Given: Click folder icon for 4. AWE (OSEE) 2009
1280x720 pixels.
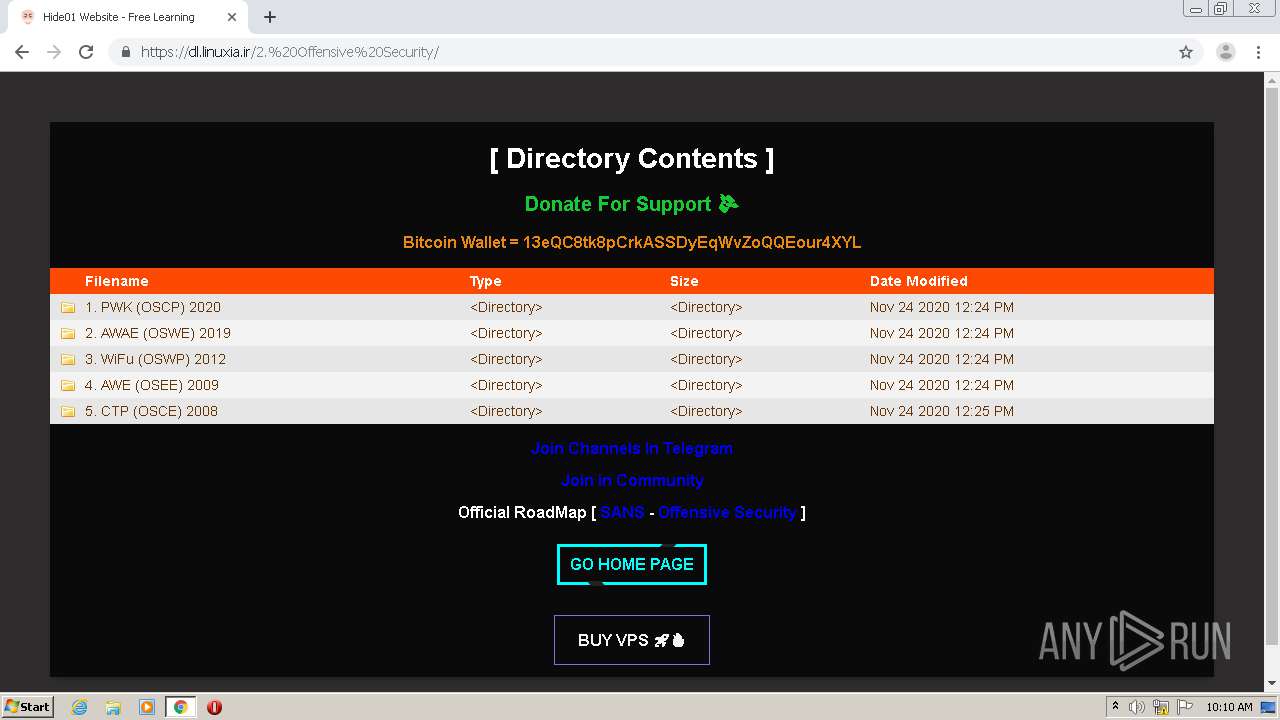Looking at the screenshot, I should (x=68, y=385).
